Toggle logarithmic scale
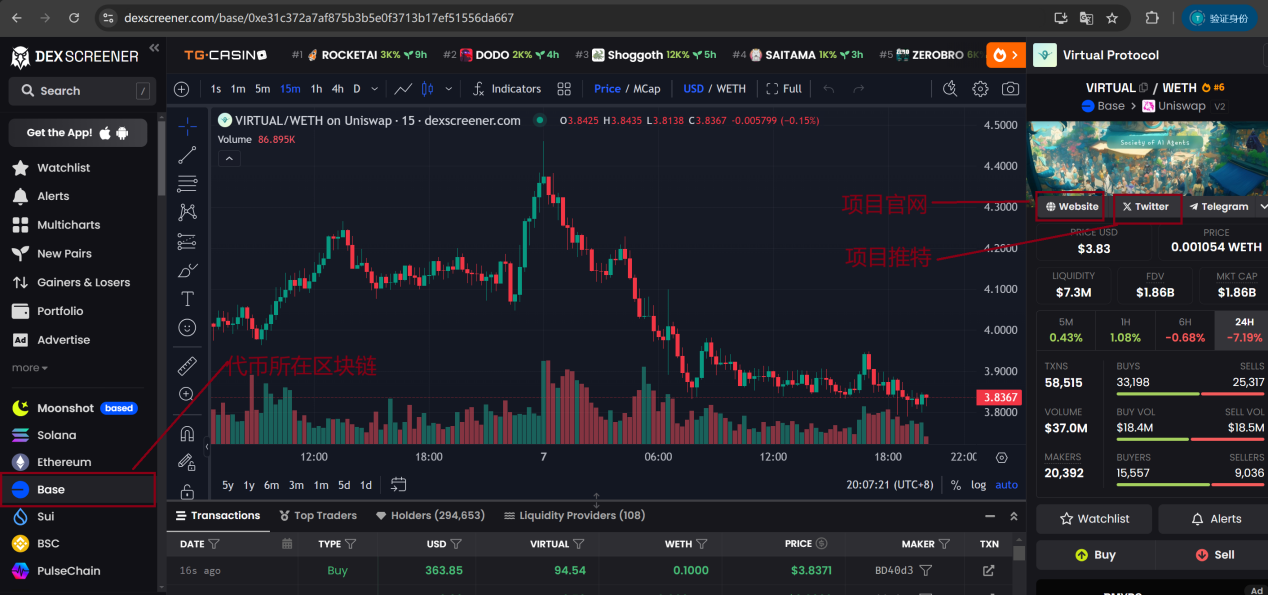The height and width of the screenshot is (595, 1268). pyautogui.click(x=978, y=485)
